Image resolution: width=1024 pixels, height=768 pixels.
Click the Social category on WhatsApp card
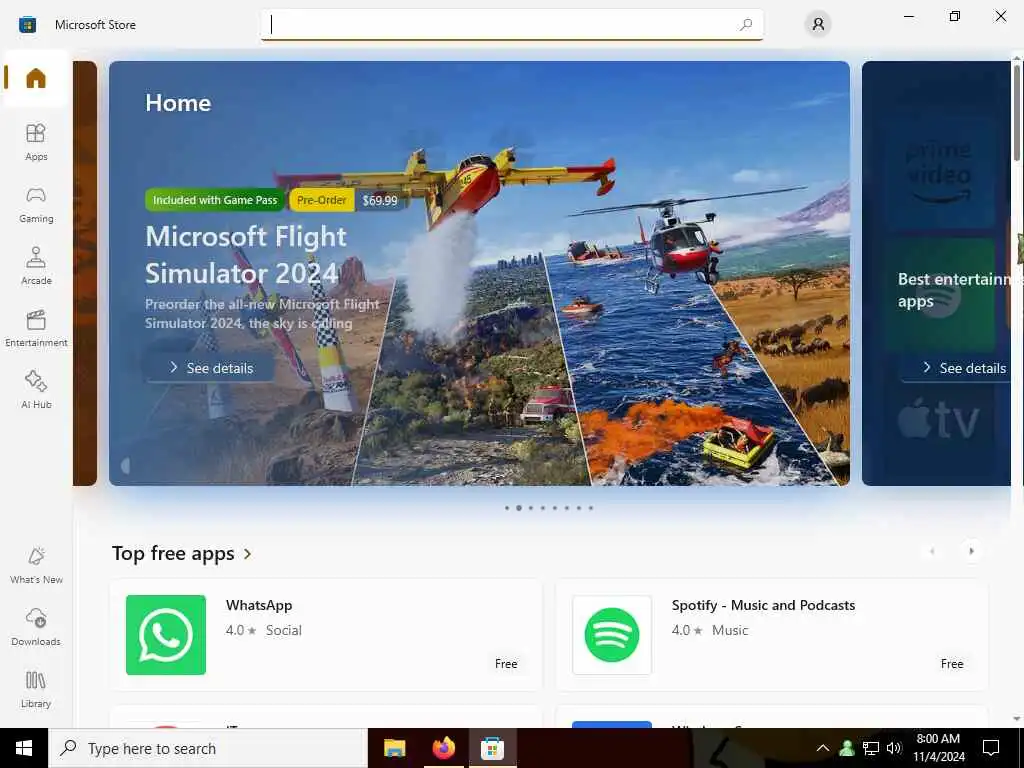point(283,630)
